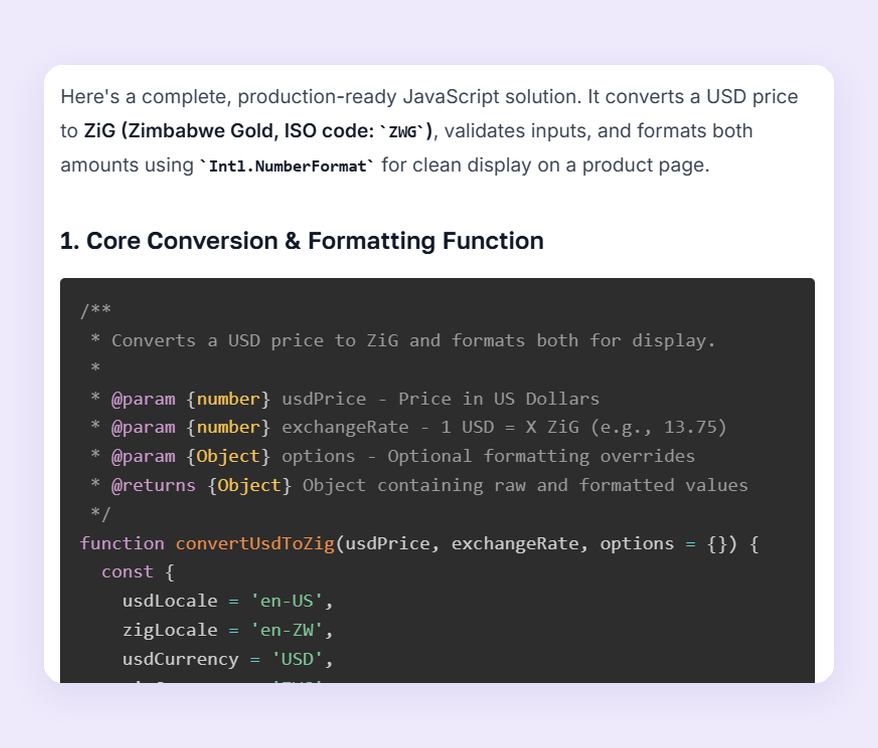
Task: Click the "const {" line in code
Action: coord(138,572)
